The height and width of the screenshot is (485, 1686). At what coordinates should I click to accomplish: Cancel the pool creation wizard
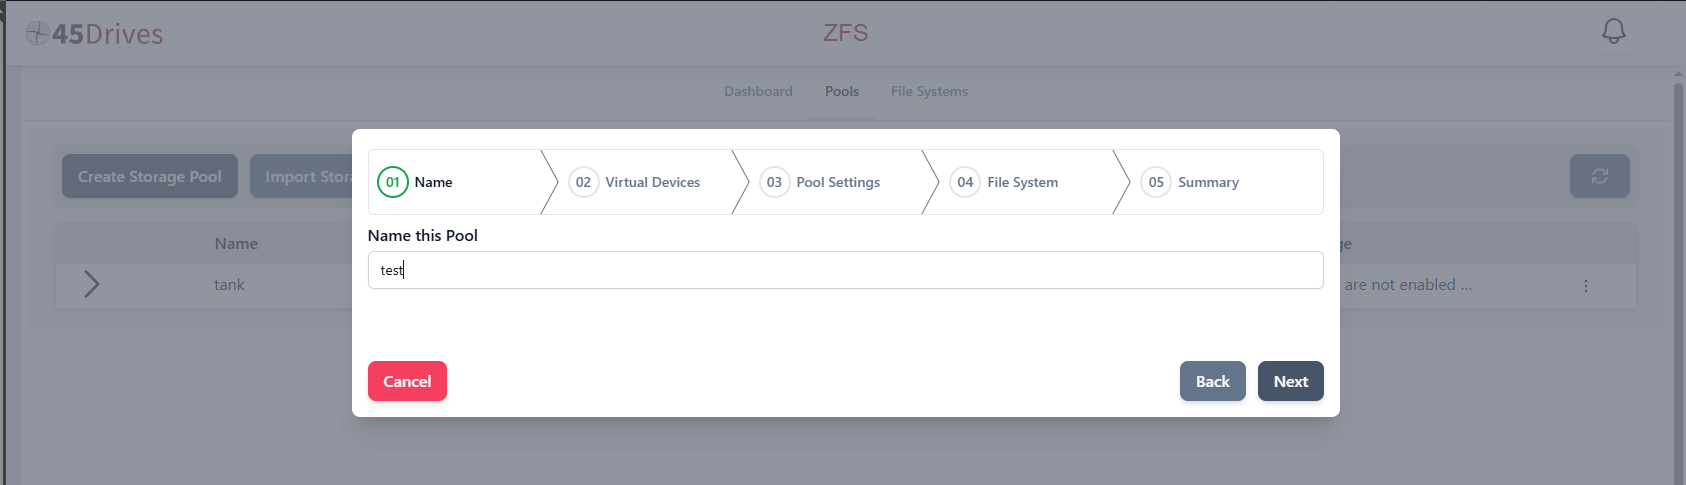pyautogui.click(x=407, y=381)
